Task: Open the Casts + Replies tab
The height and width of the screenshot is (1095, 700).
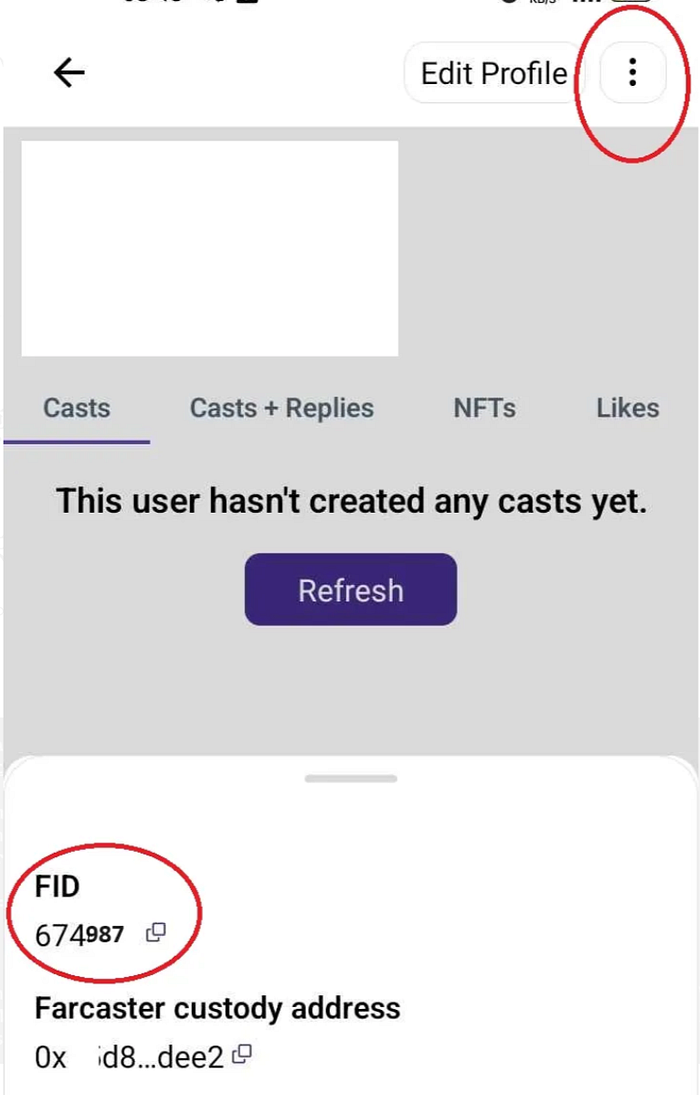Action: 281,408
